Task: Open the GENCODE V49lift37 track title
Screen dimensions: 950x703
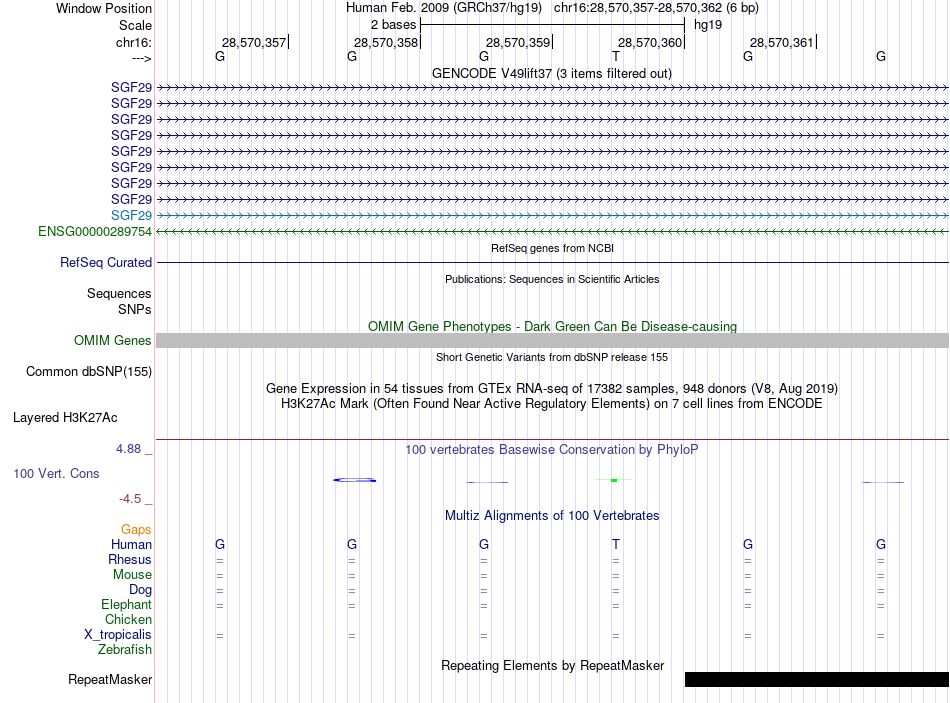Action: tap(551, 73)
